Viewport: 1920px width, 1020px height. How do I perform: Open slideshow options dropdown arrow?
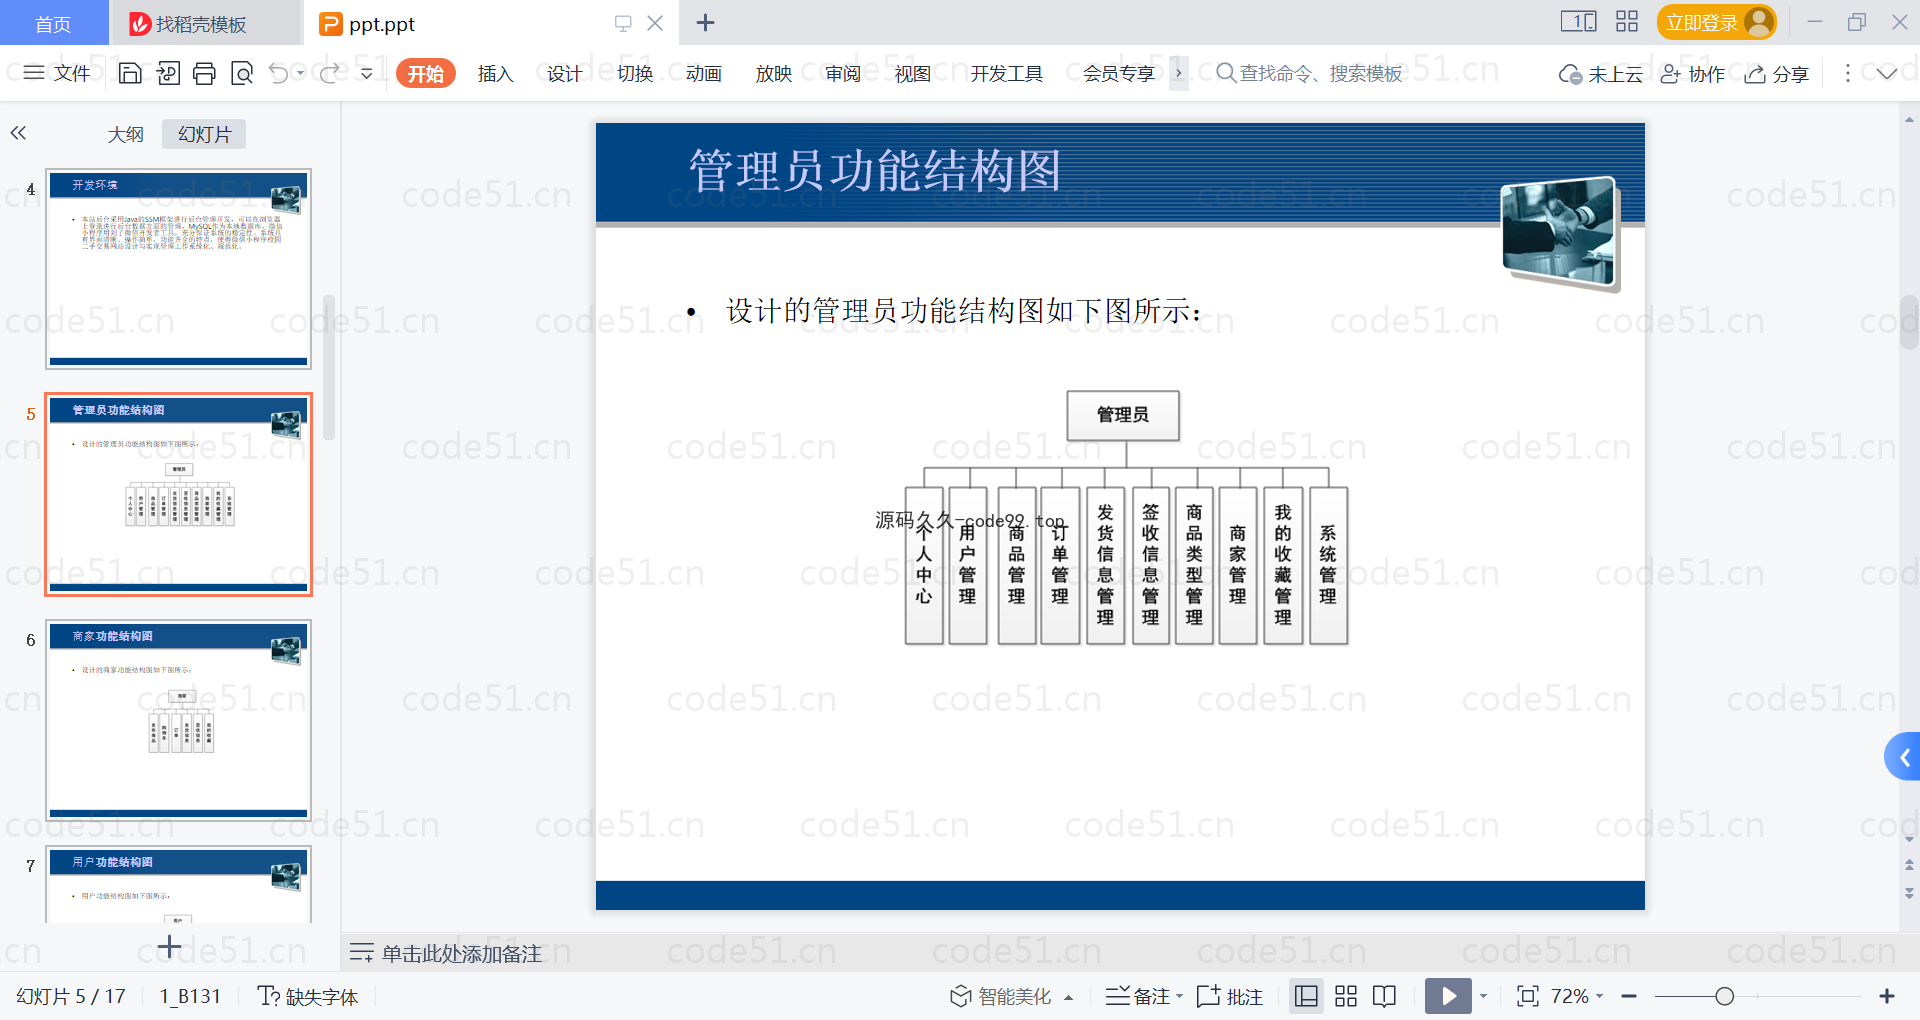pos(1484,996)
